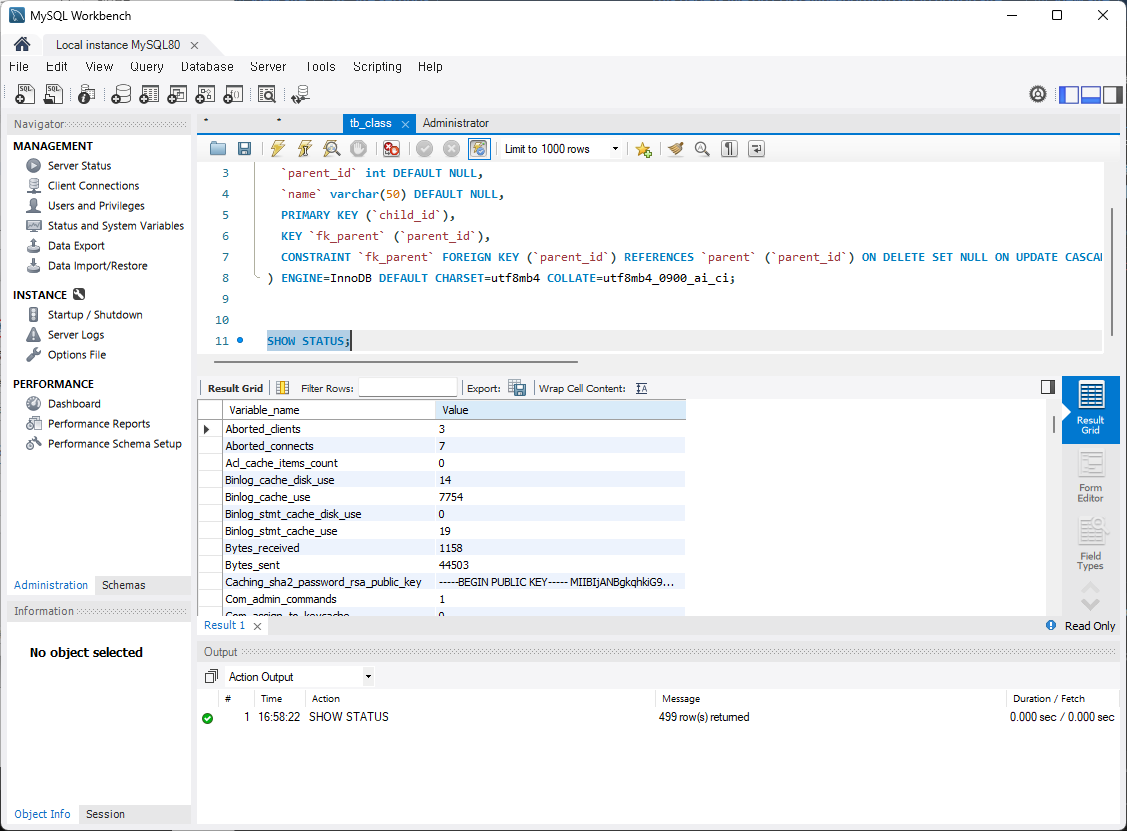
Task: Close the tb_class query tab
Action: (405, 124)
